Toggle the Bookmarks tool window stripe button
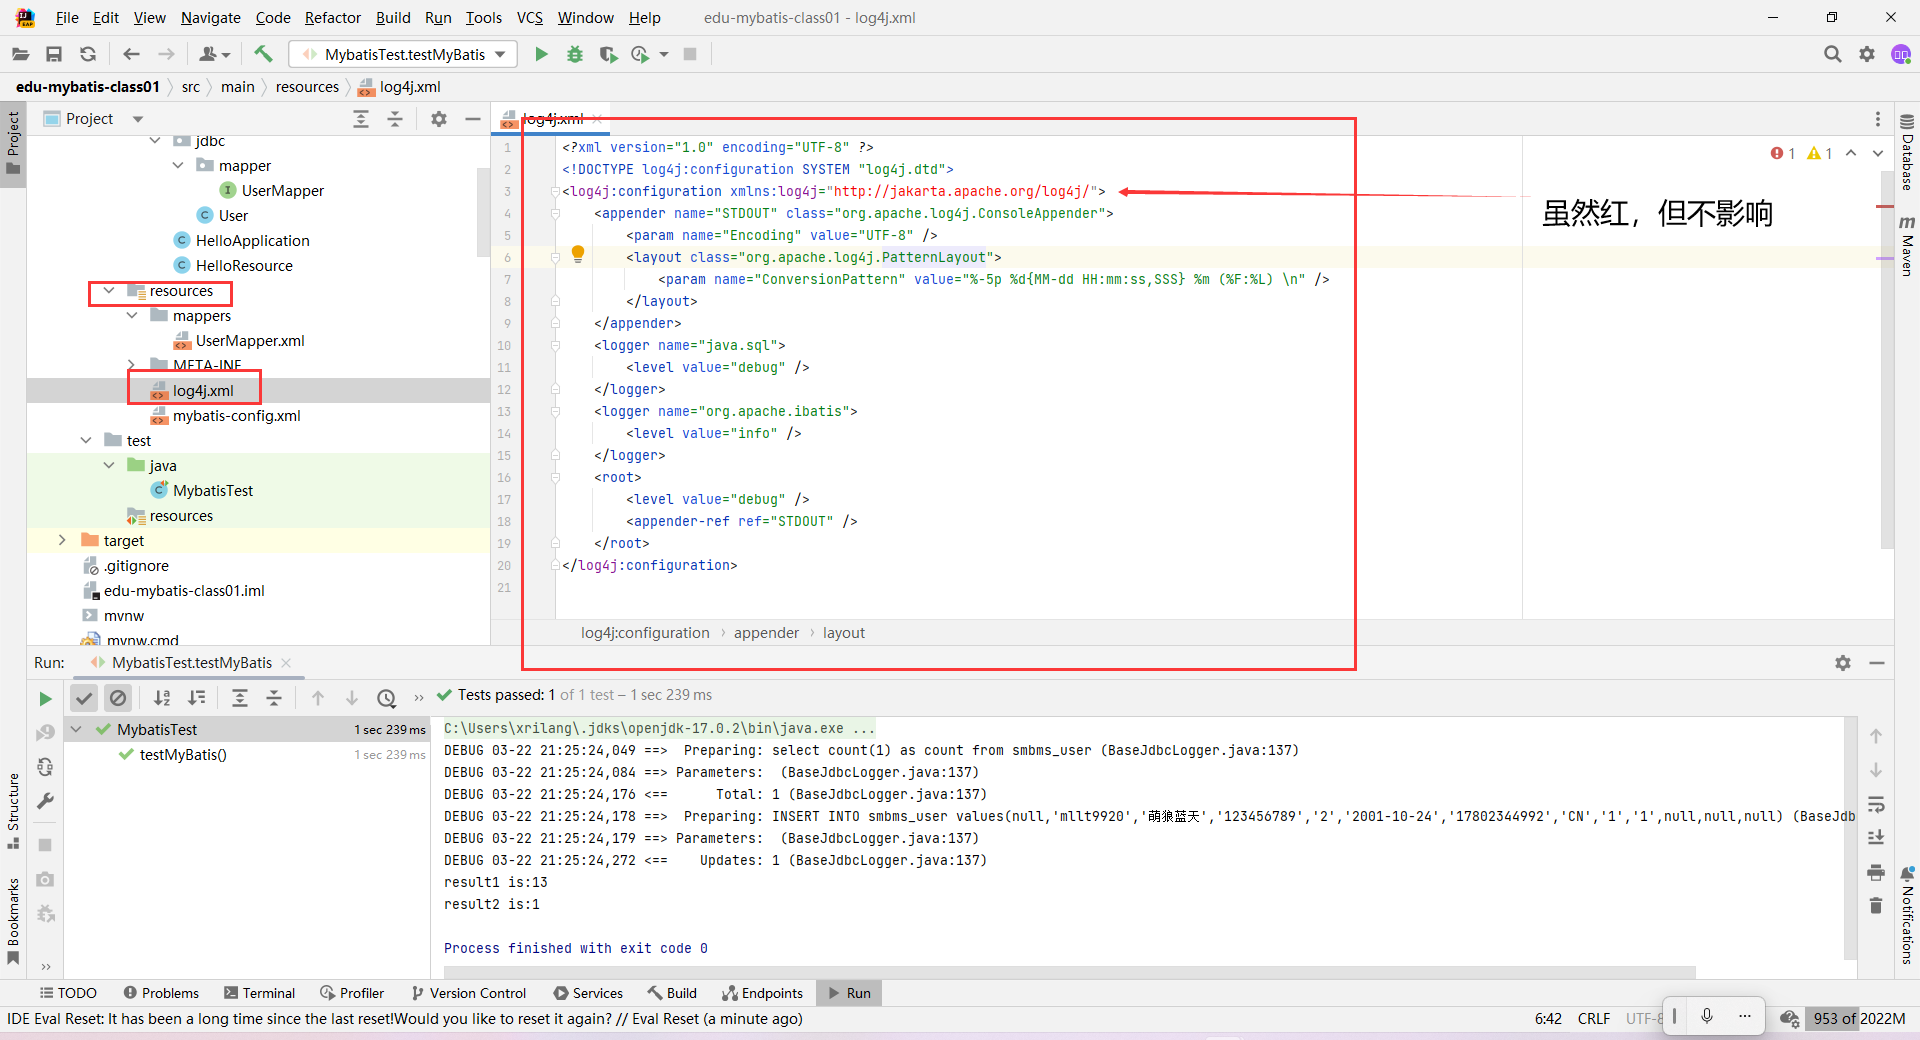The width and height of the screenshot is (1920, 1040). pyautogui.click(x=13, y=922)
